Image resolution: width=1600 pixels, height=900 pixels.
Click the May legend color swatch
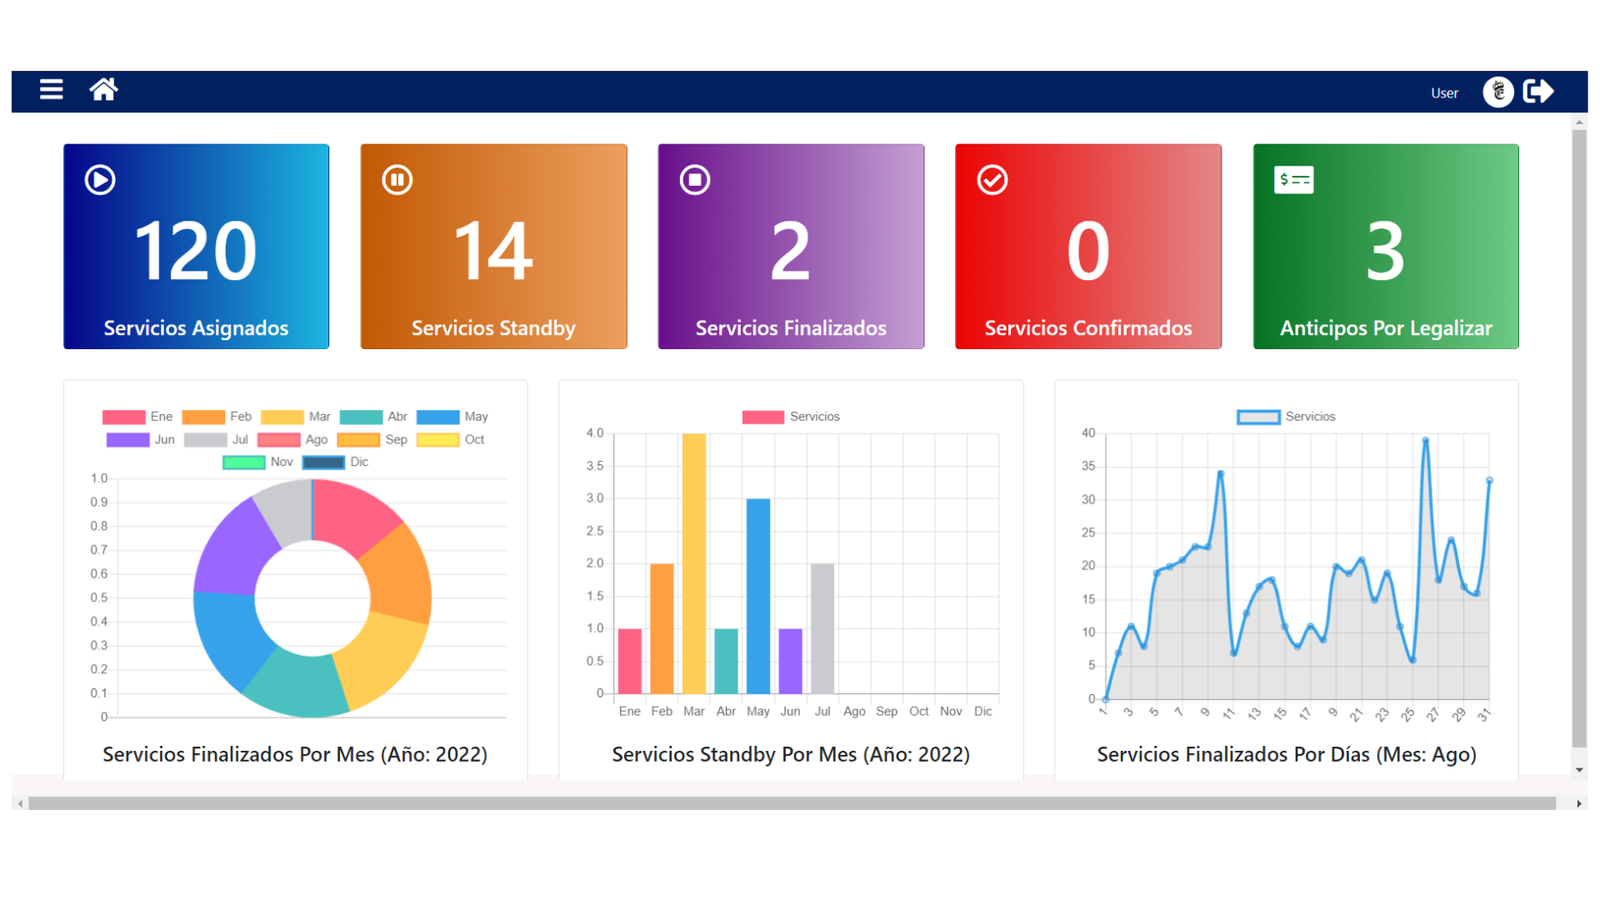438,417
